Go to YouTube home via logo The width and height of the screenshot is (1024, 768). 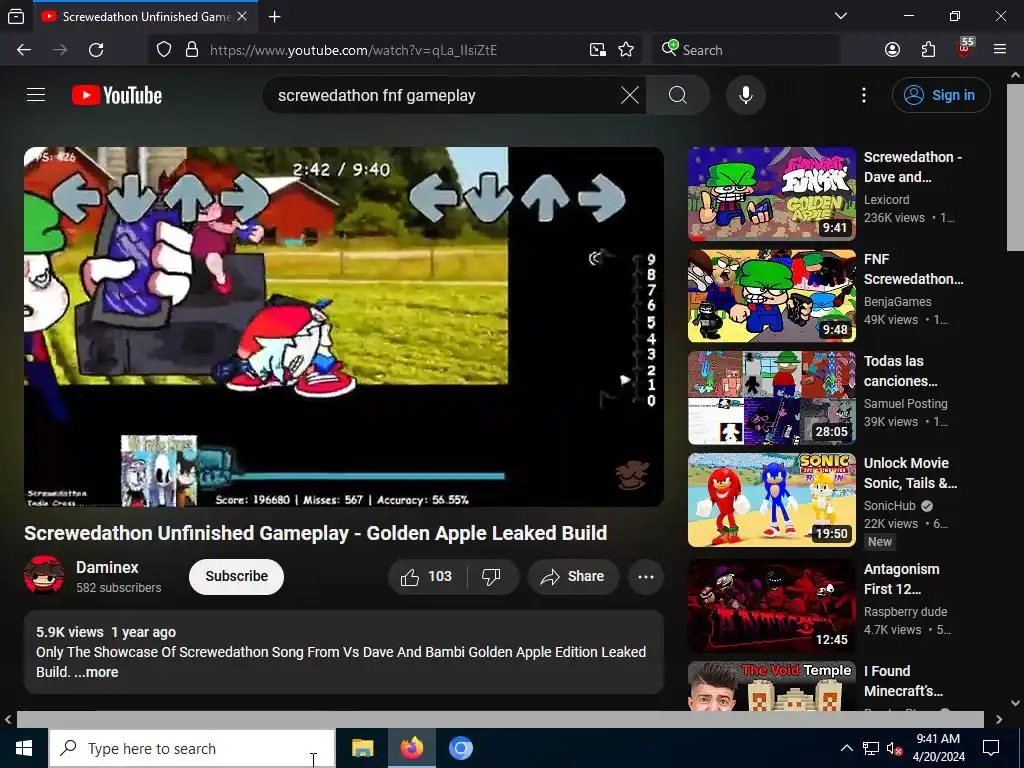[117, 95]
